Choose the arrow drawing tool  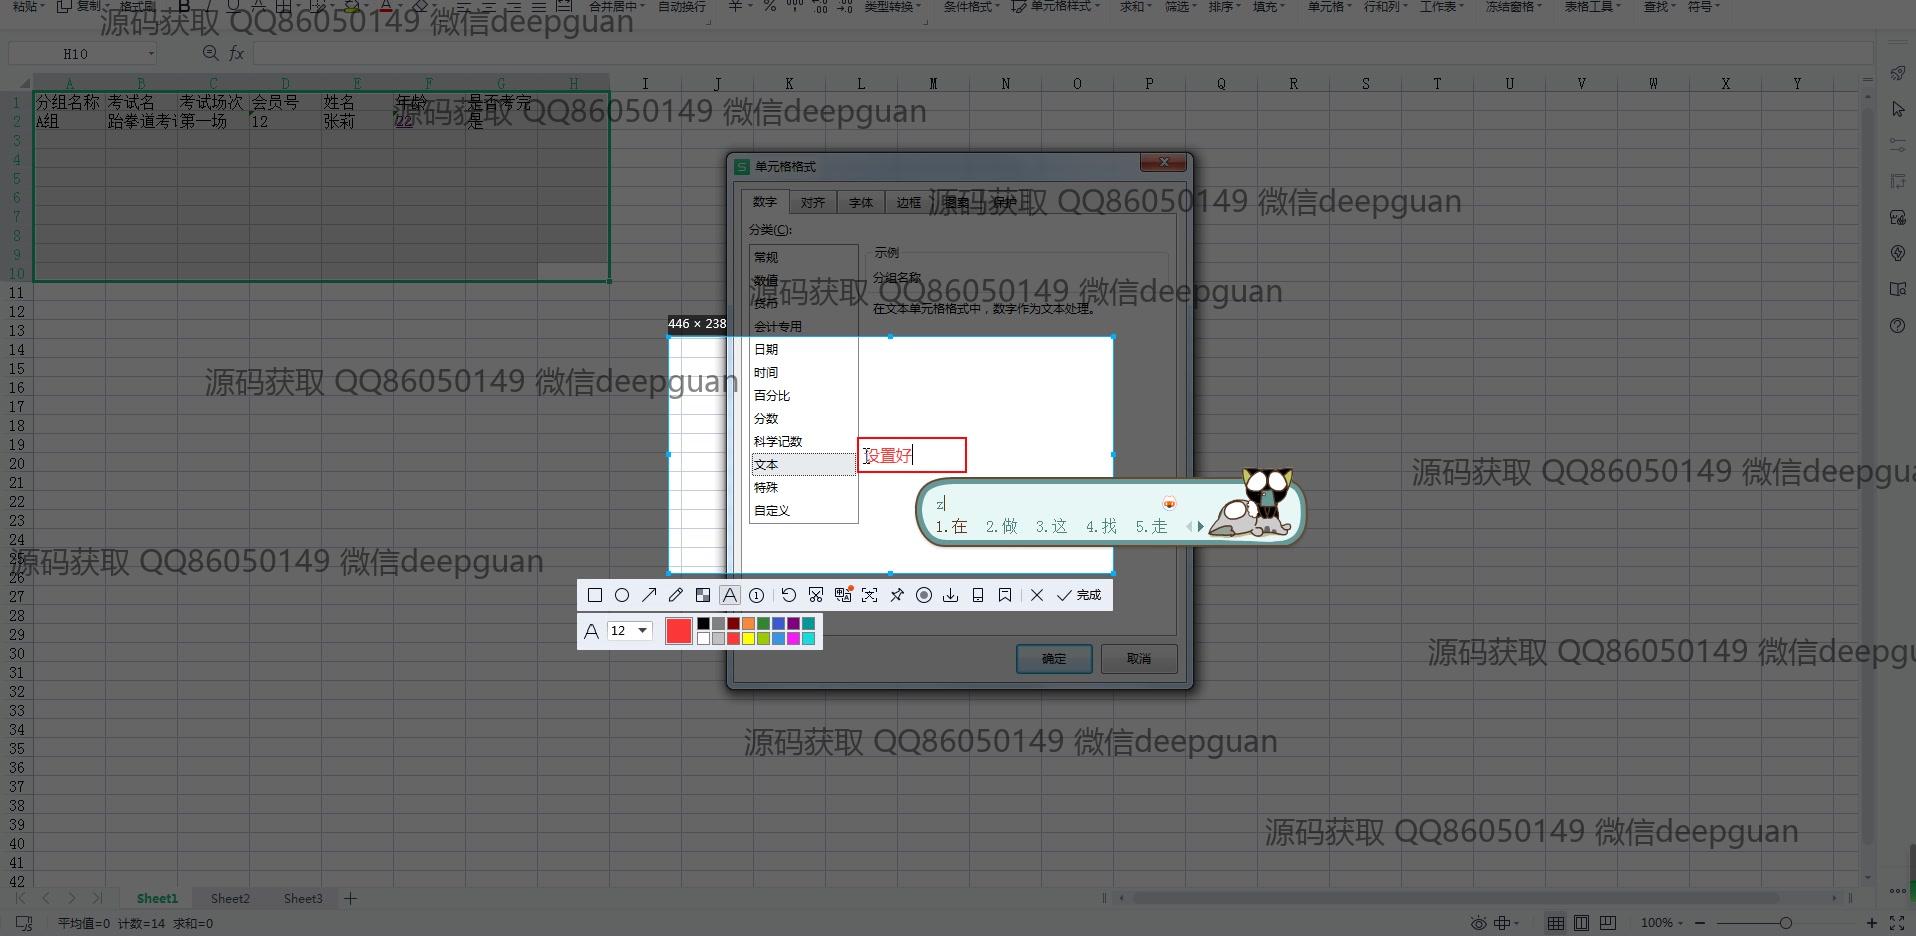649,595
